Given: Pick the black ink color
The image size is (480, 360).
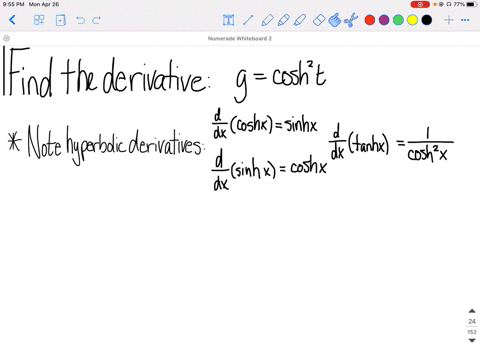Looking at the screenshot, I should pos(427,20).
